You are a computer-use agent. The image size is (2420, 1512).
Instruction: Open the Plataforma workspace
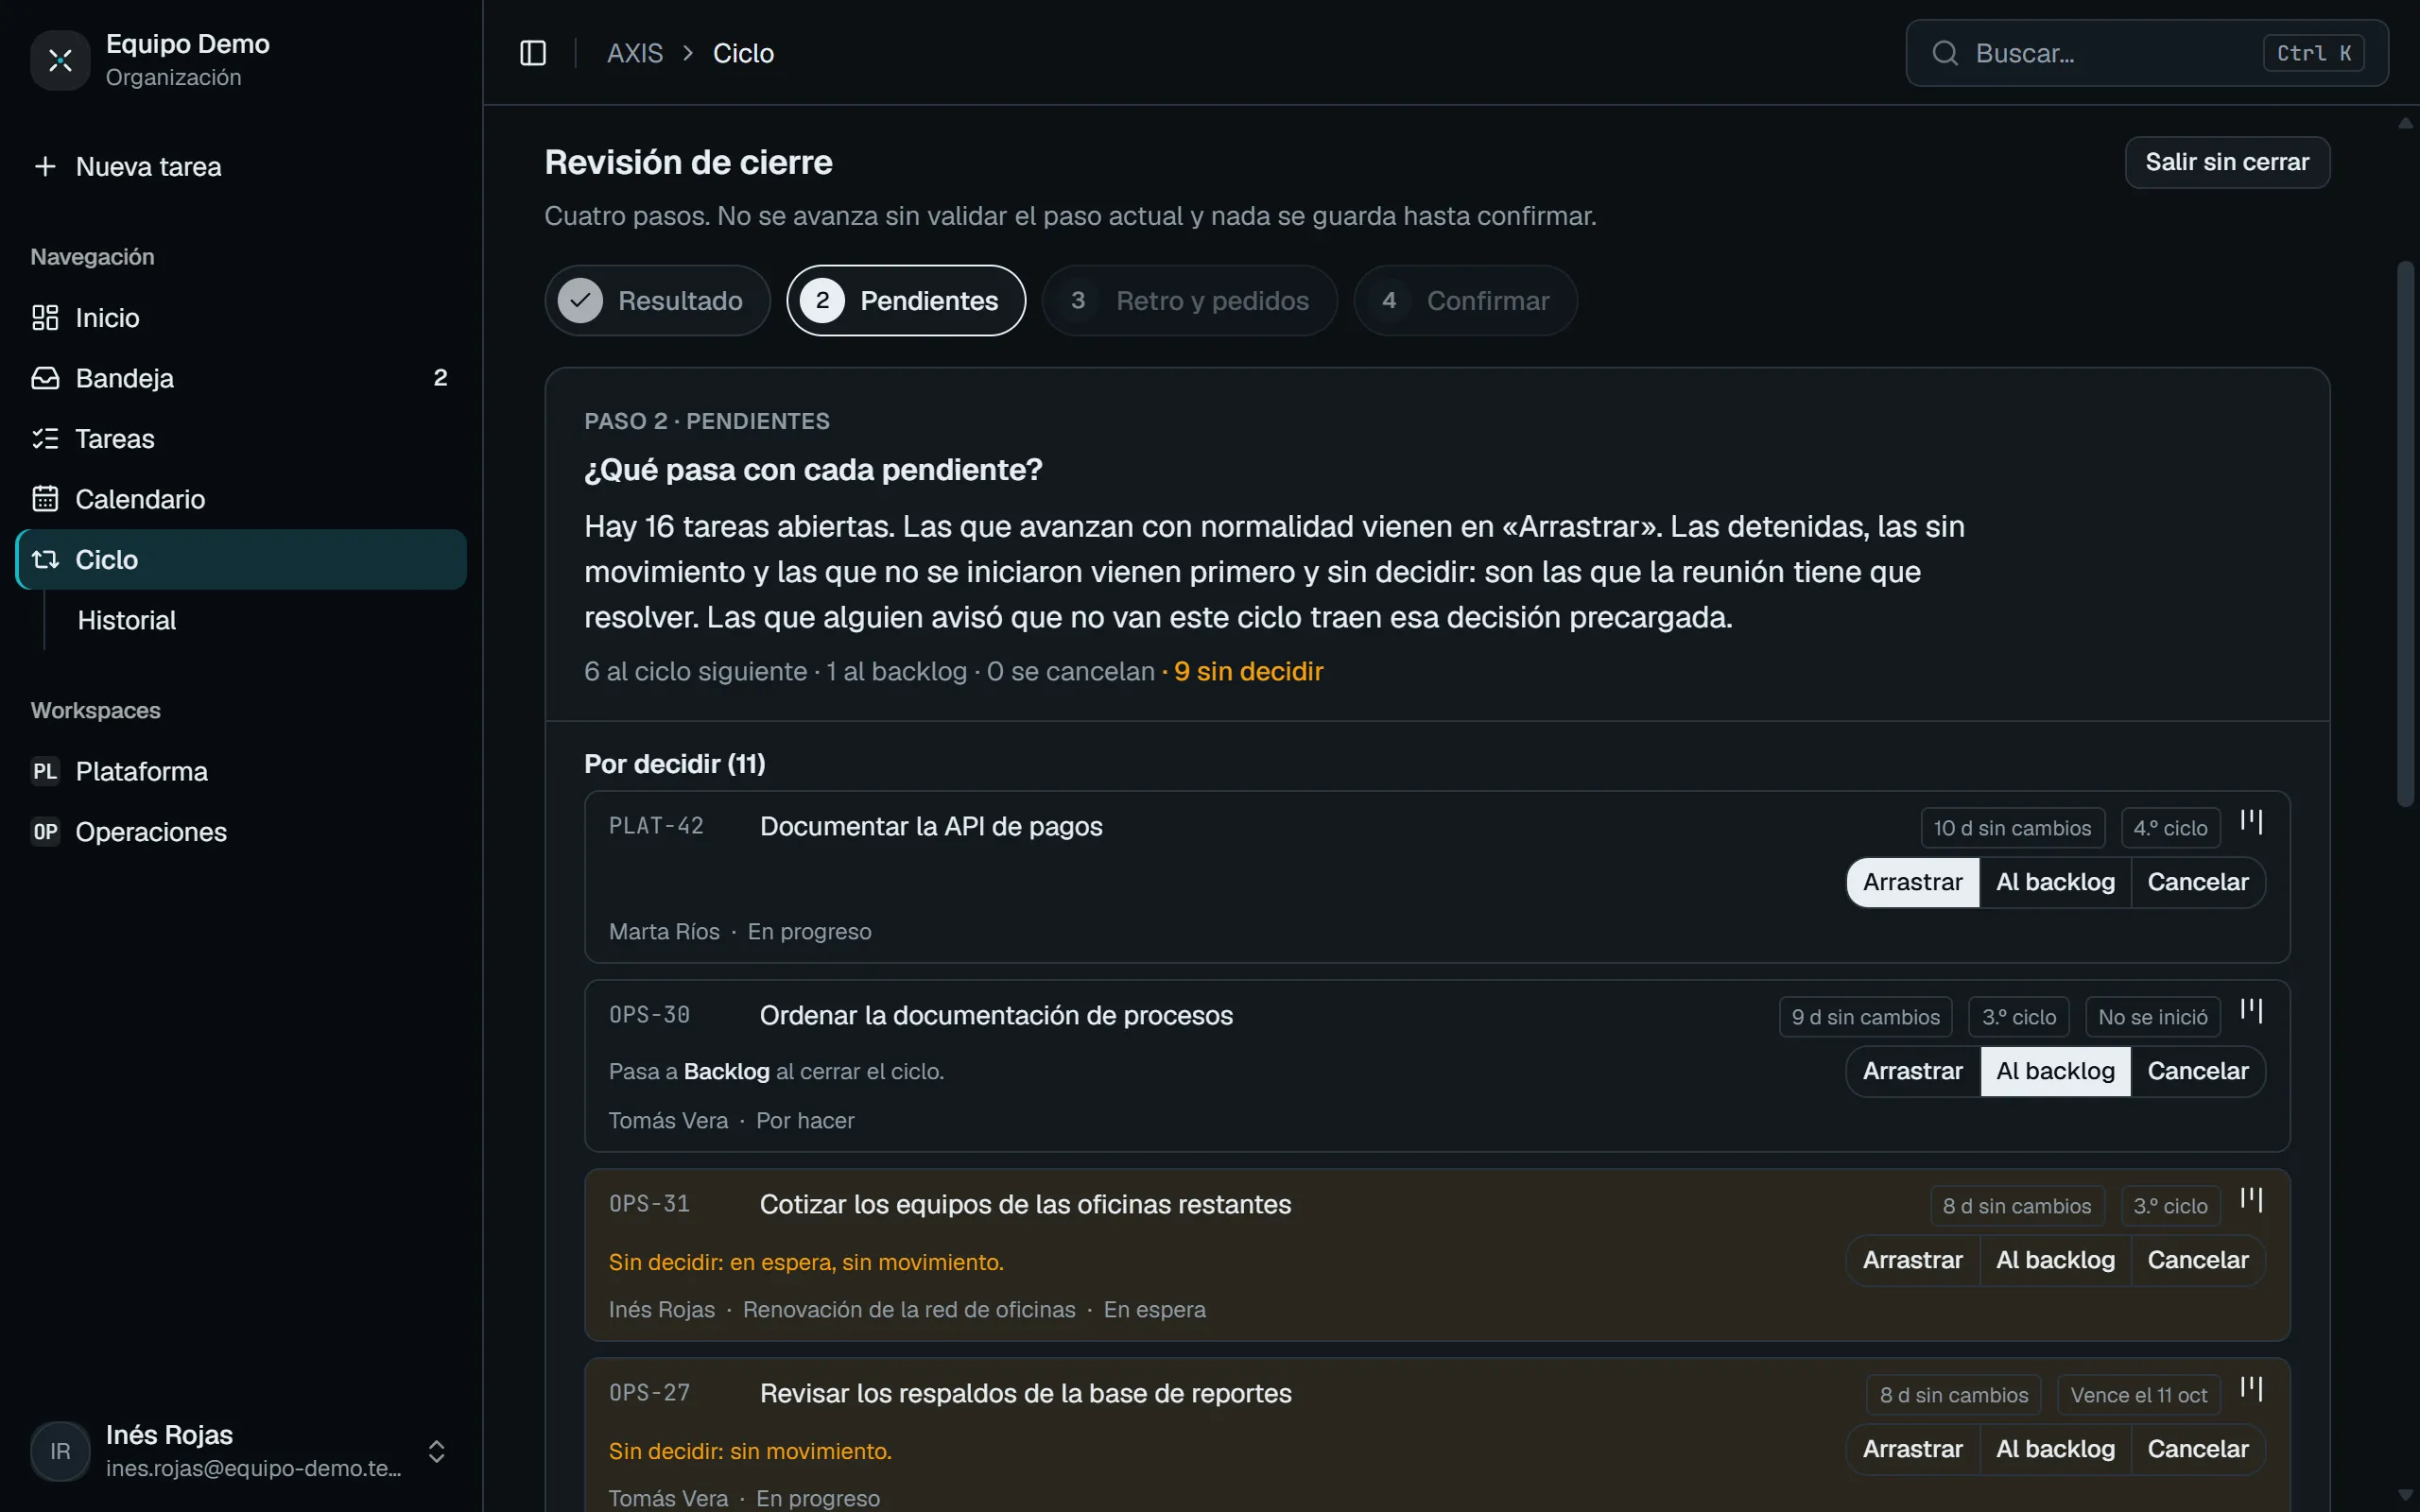pos(241,771)
